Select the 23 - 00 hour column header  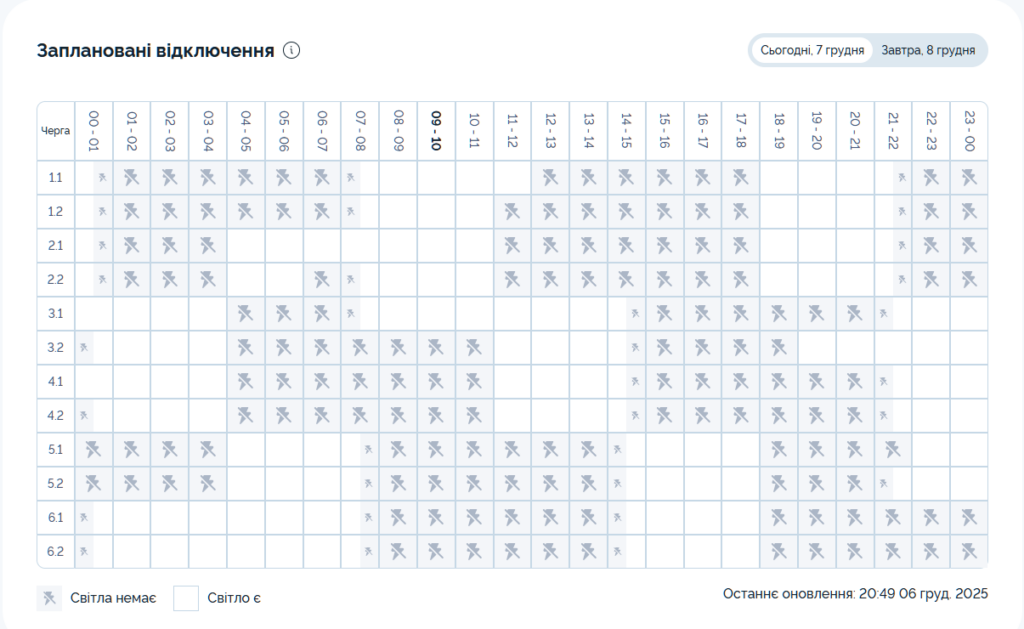click(968, 131)
